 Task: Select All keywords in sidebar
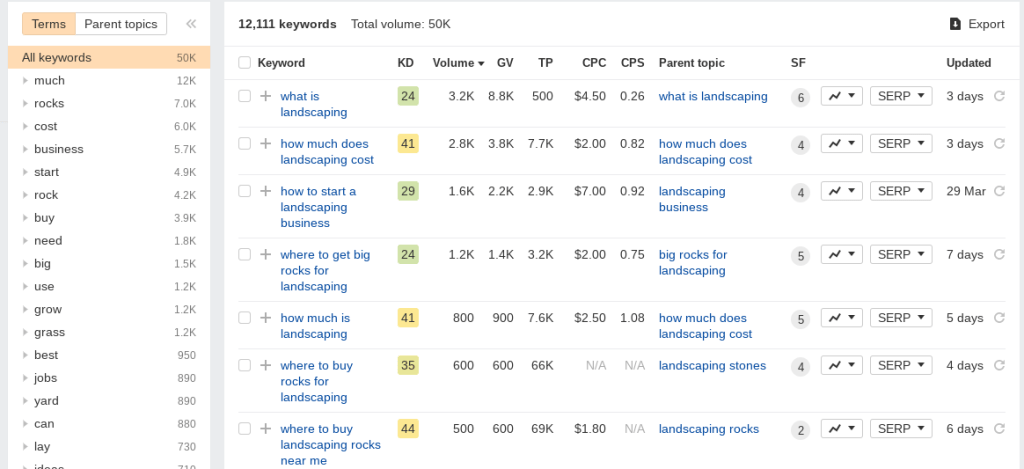click(109, 57)
